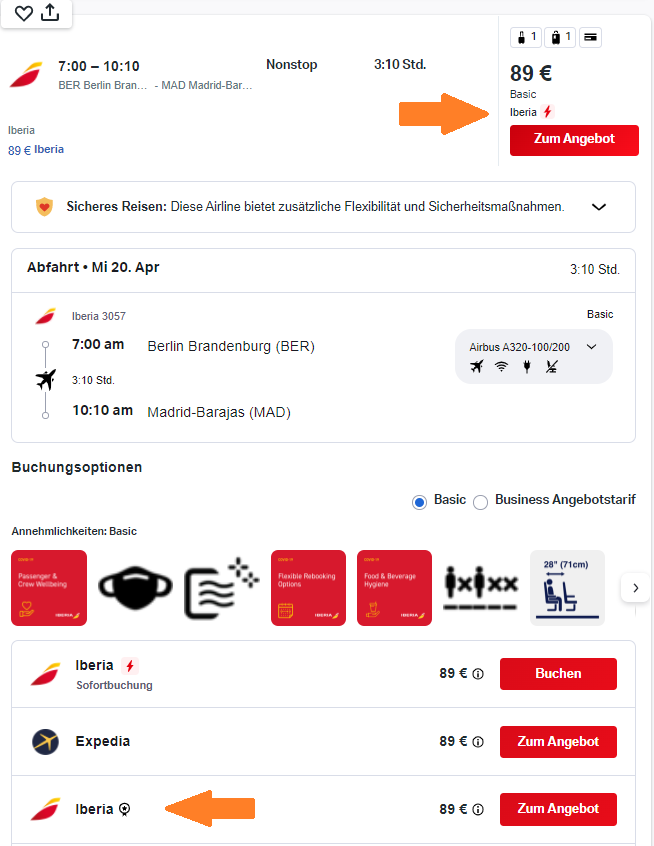Image resolution: width=654 pixels, height=846 pixels.
Task: Click the Wi-Fi amenity icon
Action: pos(502,367)
